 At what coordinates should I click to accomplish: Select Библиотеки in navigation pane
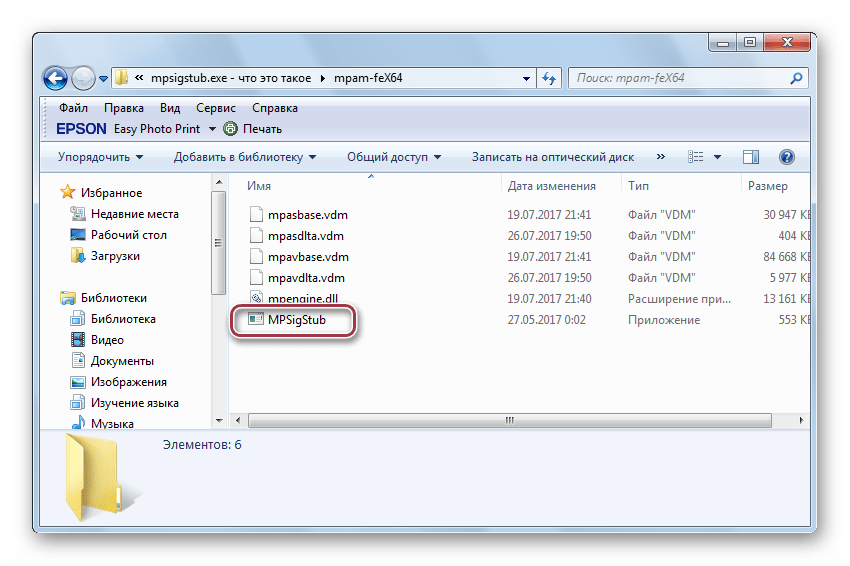(x=113, y=298)
